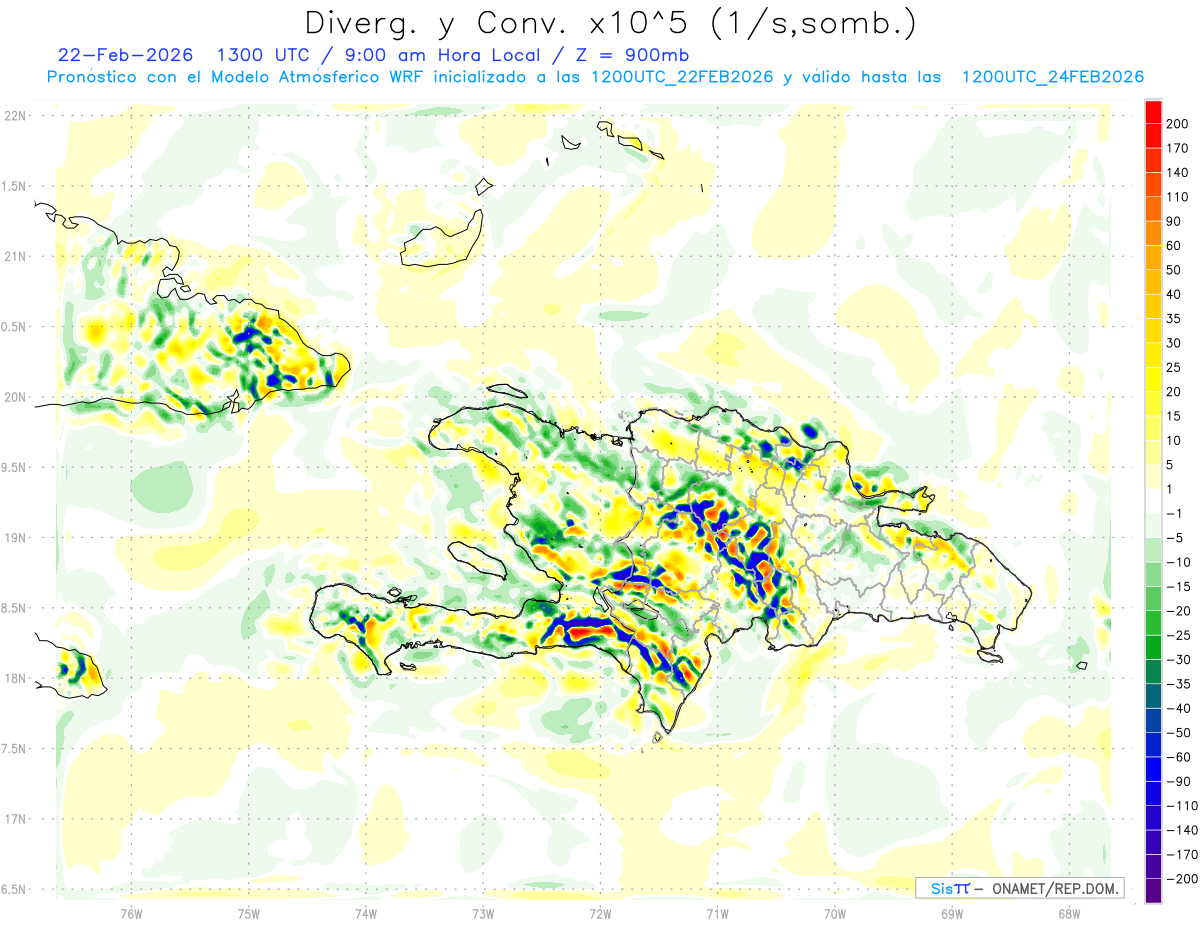This screenshot has height=927, width=1200.
Task: Click the '72W' longitude label
Action: coord(600,912)
